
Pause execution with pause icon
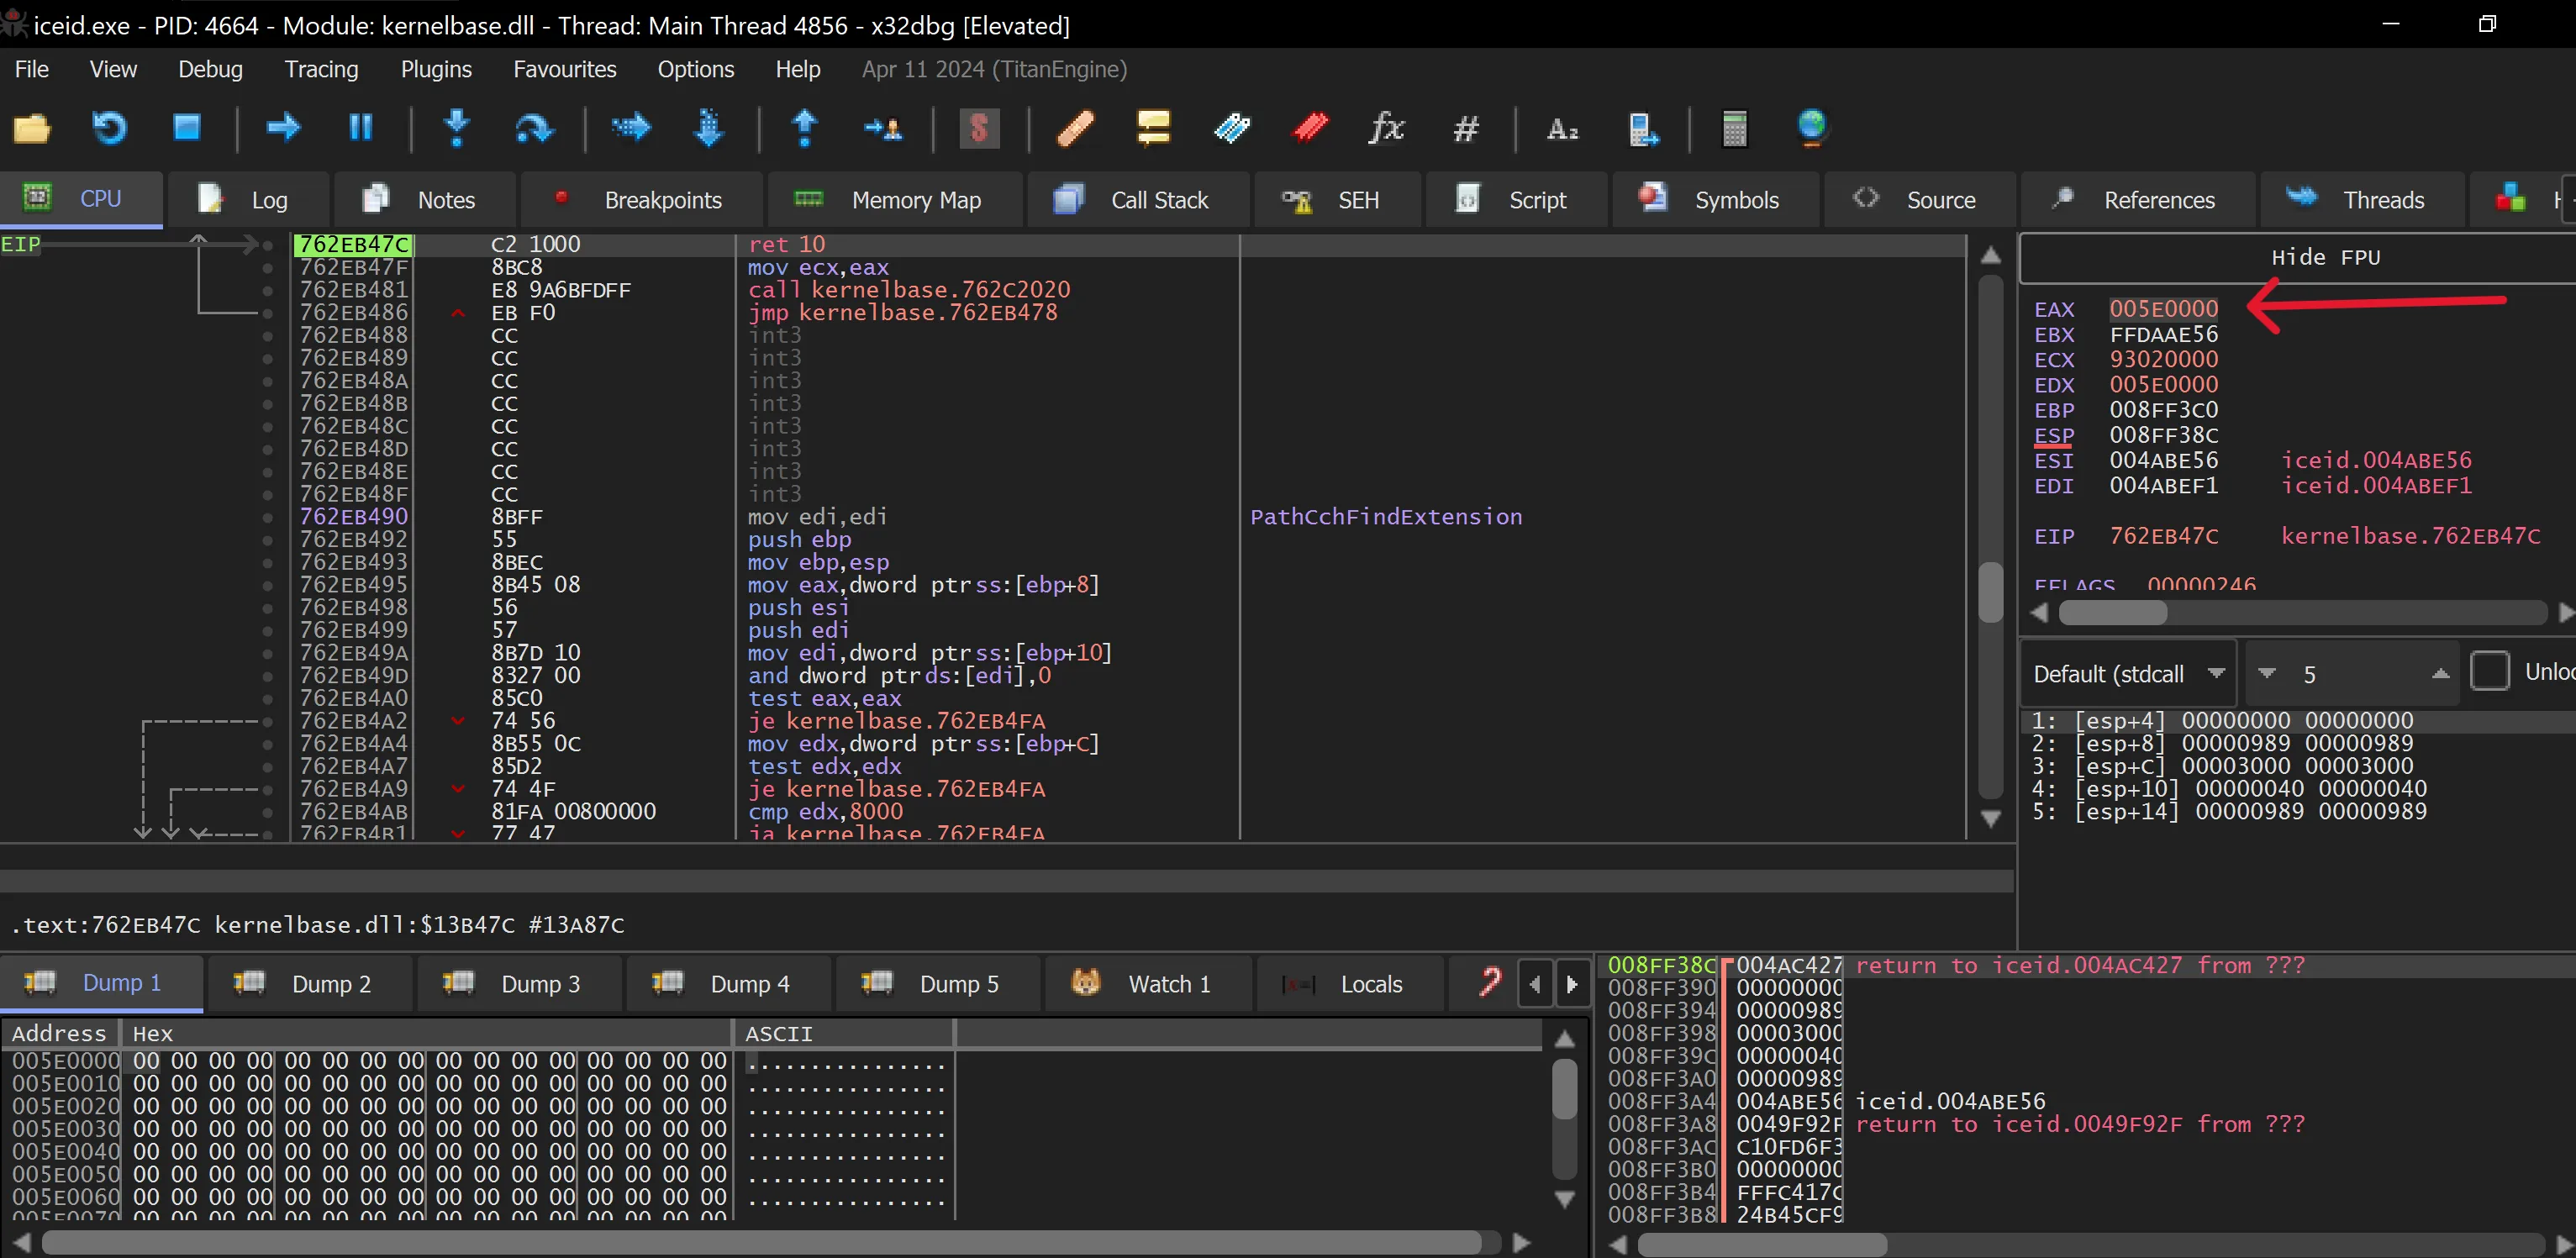coord(361,128)
